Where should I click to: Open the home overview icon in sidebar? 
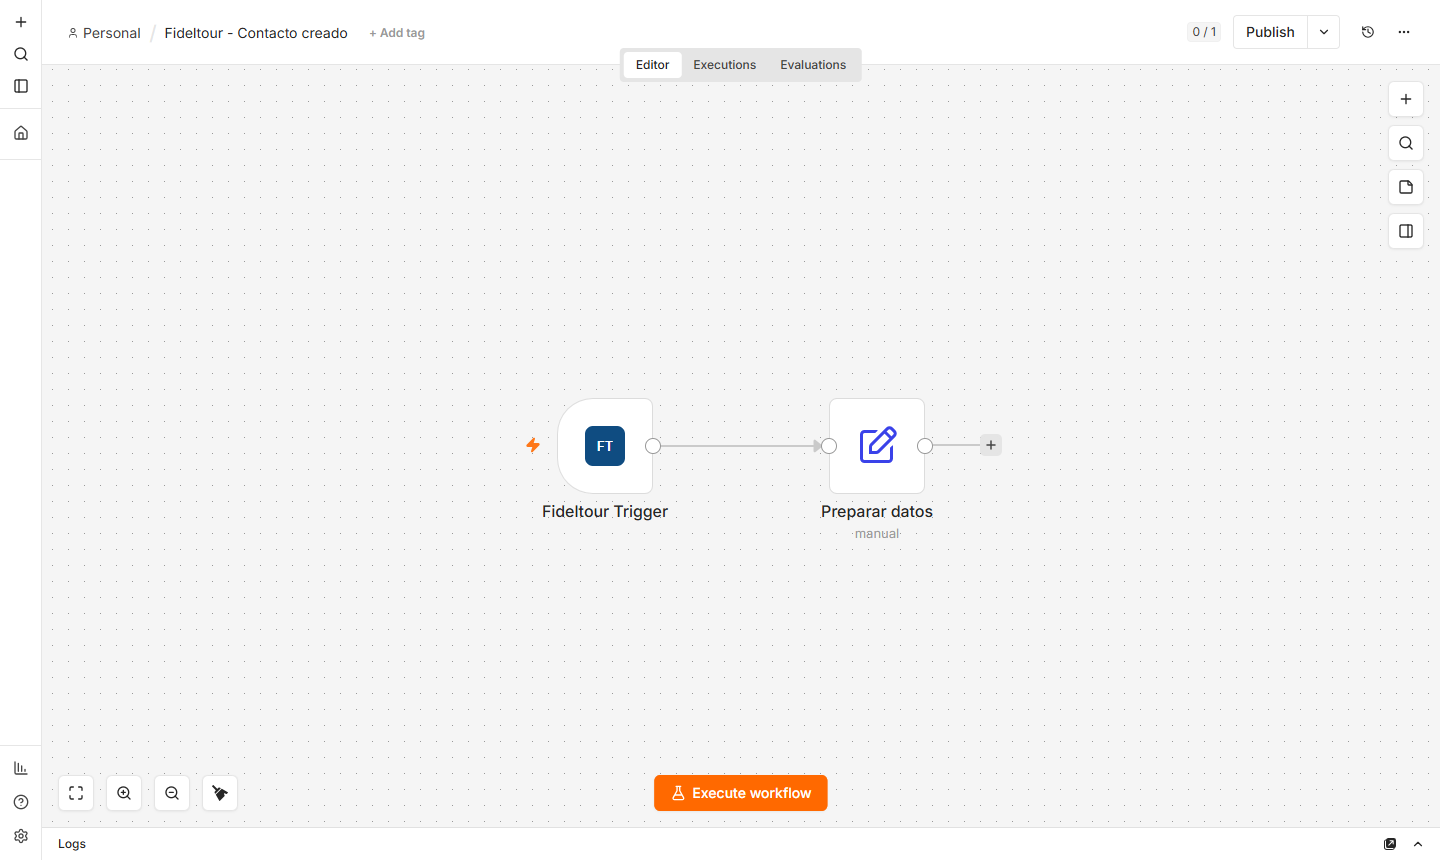click(x=21, y=133)
